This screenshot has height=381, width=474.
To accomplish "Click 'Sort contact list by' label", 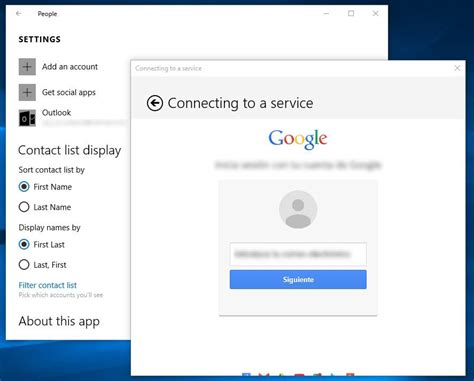I will coord(52,170).
